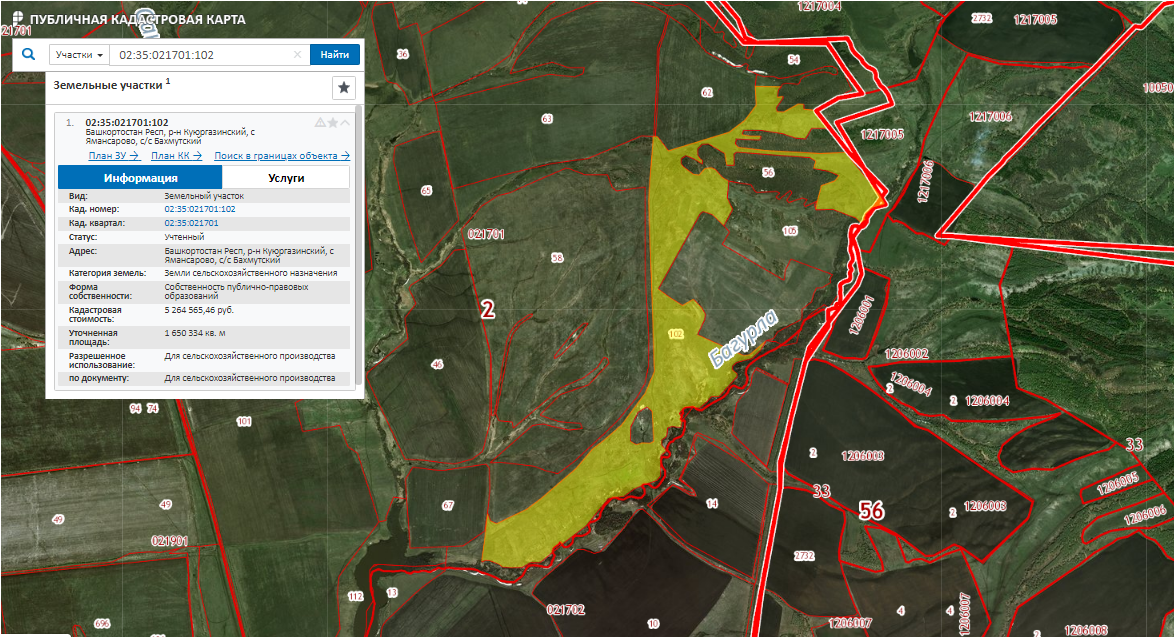Screen dimensions: 1175x638
Task: Click Поиск в границах объекта link
Action: tap(282, 156)
